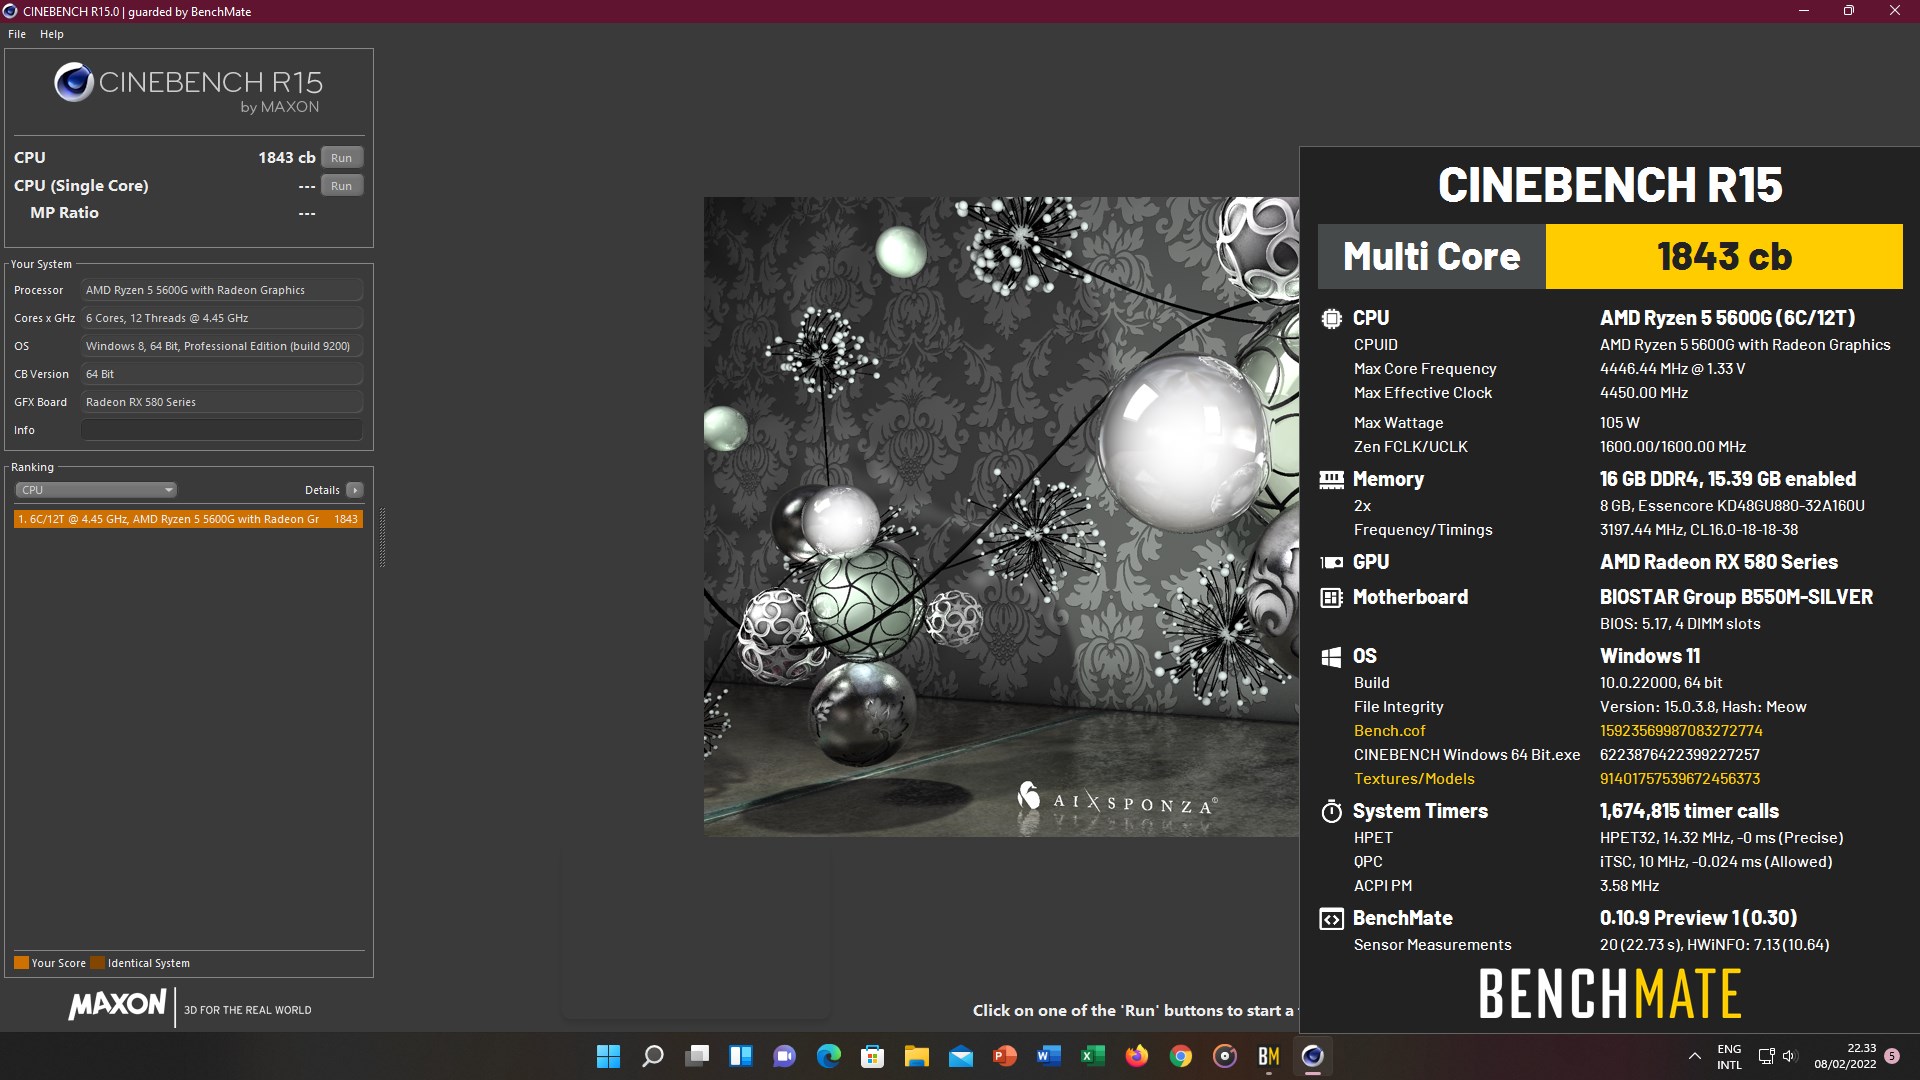Viewport: 1920px width, 1080px height.
Task: Open Task View on the taskbar
Action: [x=696, y=1056]
